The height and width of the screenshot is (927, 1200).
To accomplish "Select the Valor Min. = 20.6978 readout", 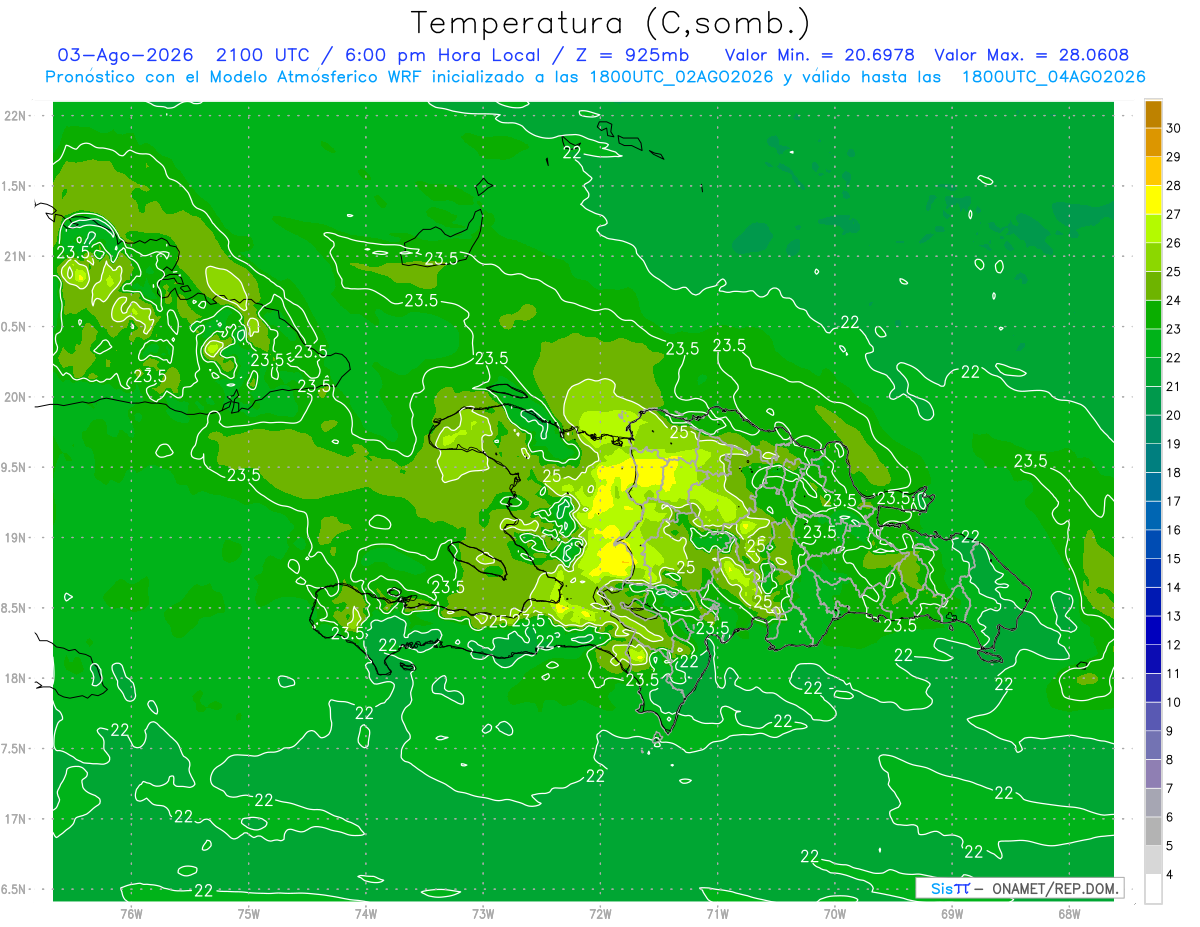I will 818,55.
